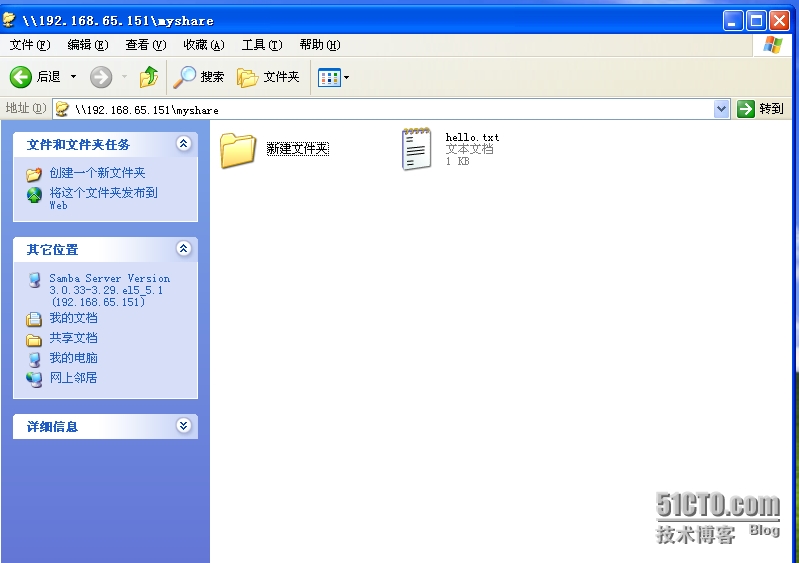Open the 收藏(A) menu
799x563 pixels.
pyautogui.click(x=204, y=45)
